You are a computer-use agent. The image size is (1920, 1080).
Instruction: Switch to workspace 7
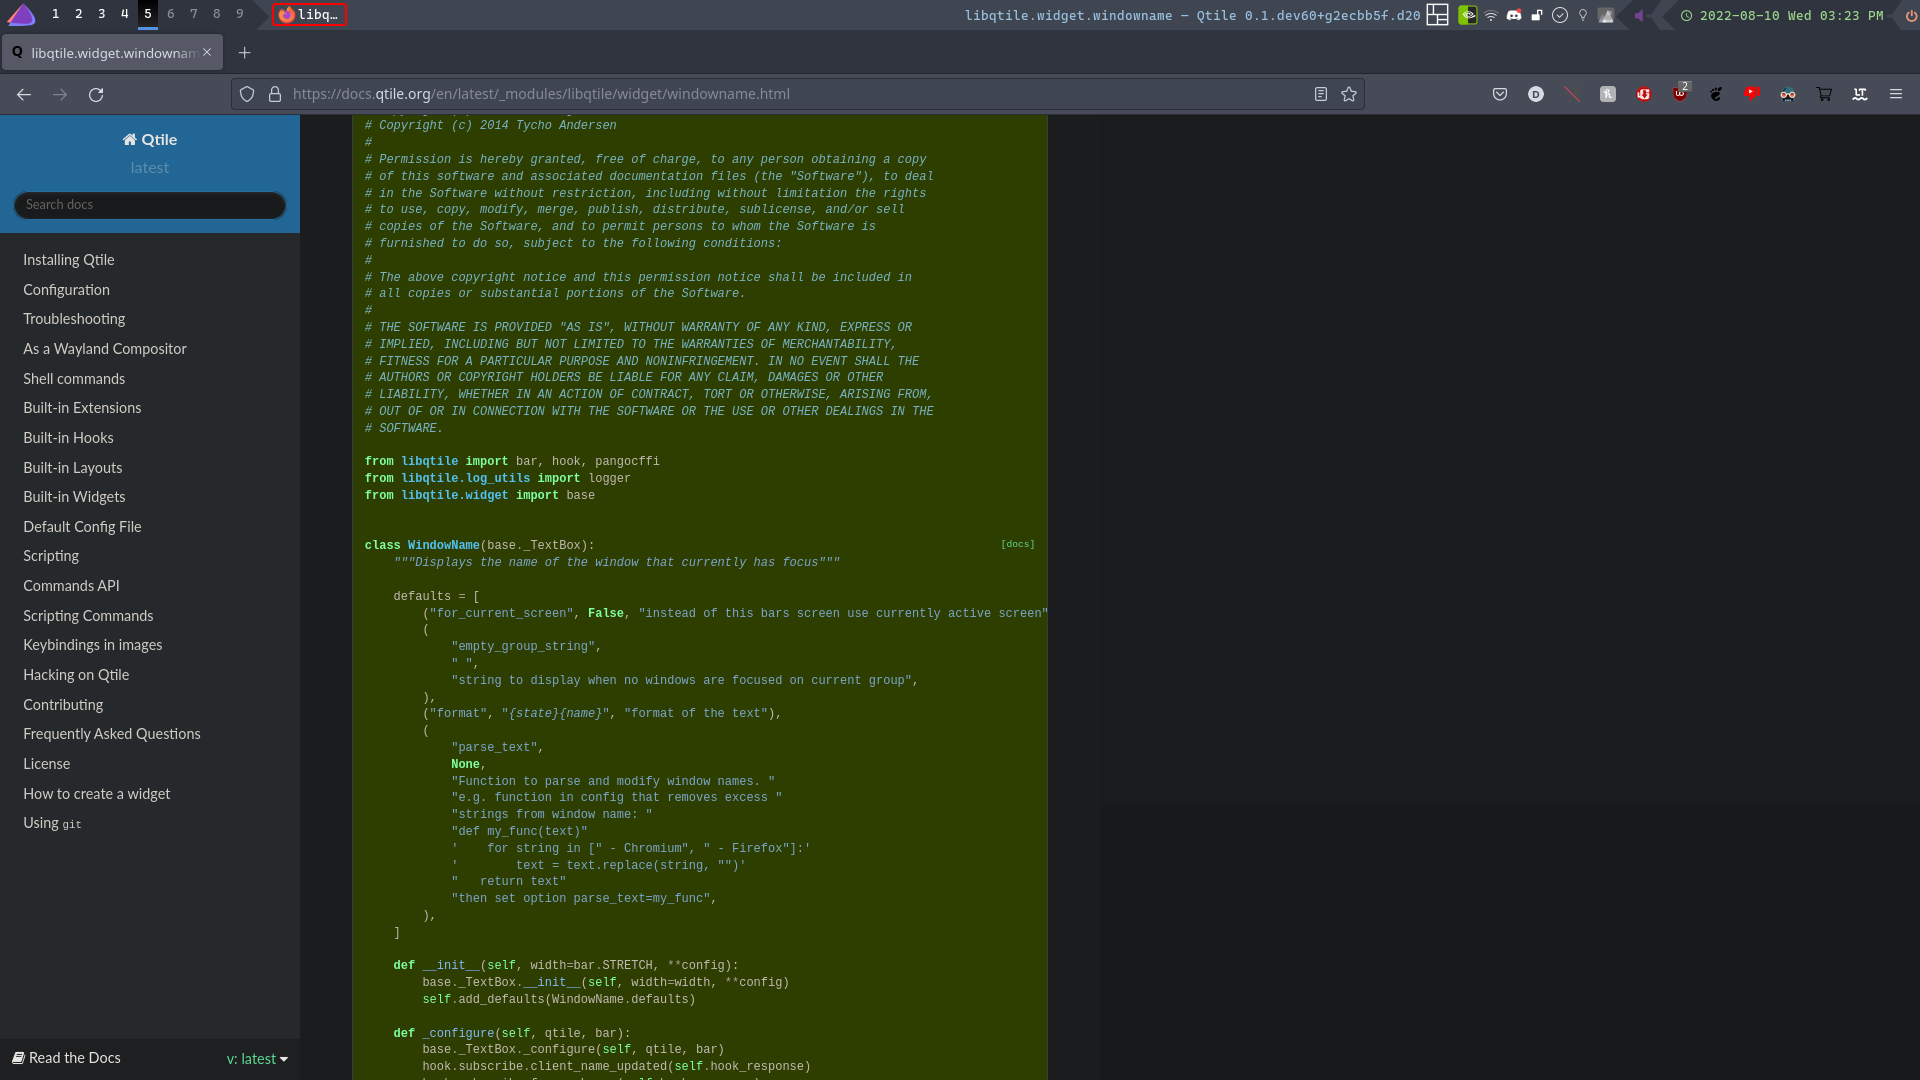[x=193, y=14]
